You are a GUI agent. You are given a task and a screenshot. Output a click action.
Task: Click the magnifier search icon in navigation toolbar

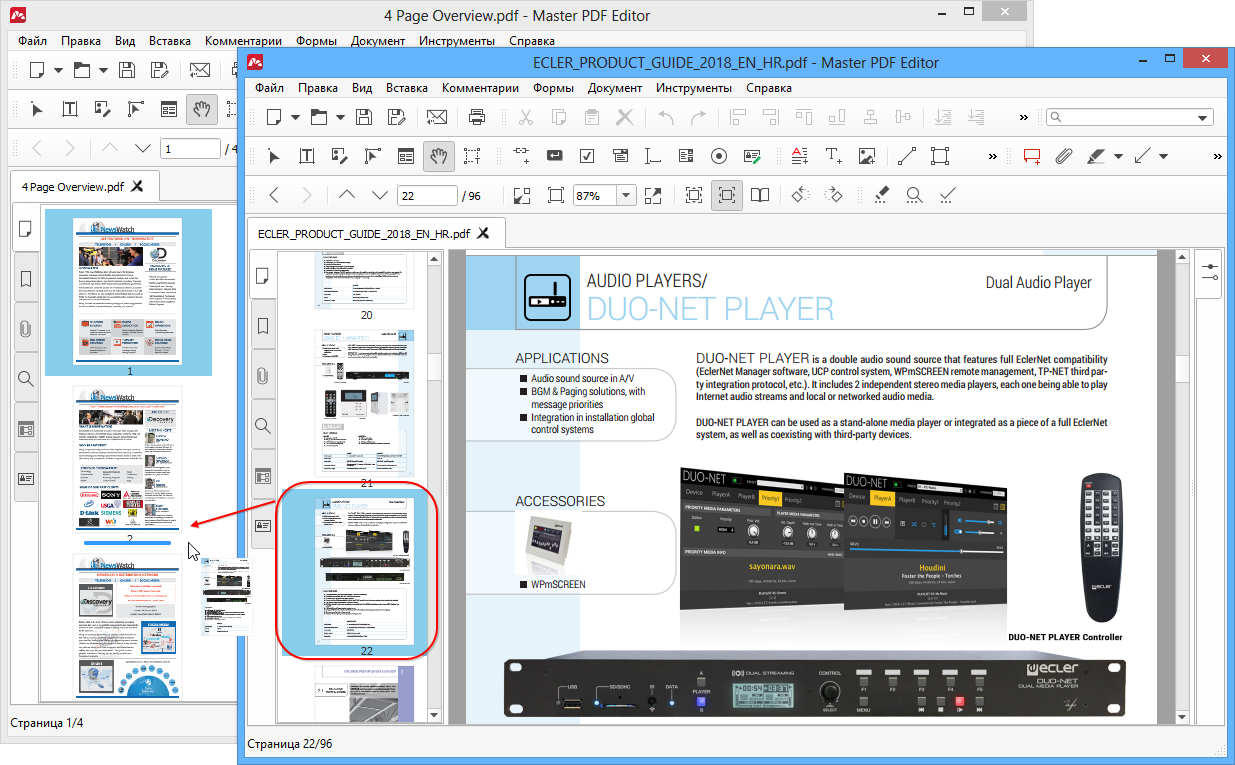[x=914, y=195]
